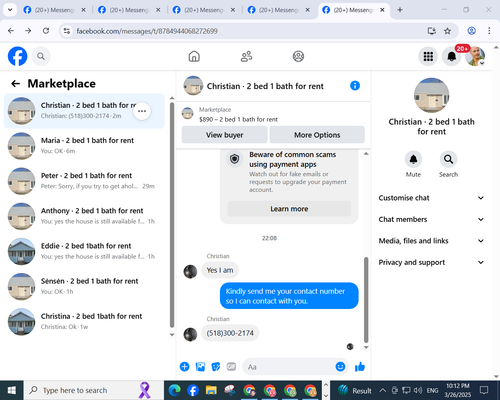Open a new browser tab
Viewport: 500px width, 400px height.
[400, 10]
